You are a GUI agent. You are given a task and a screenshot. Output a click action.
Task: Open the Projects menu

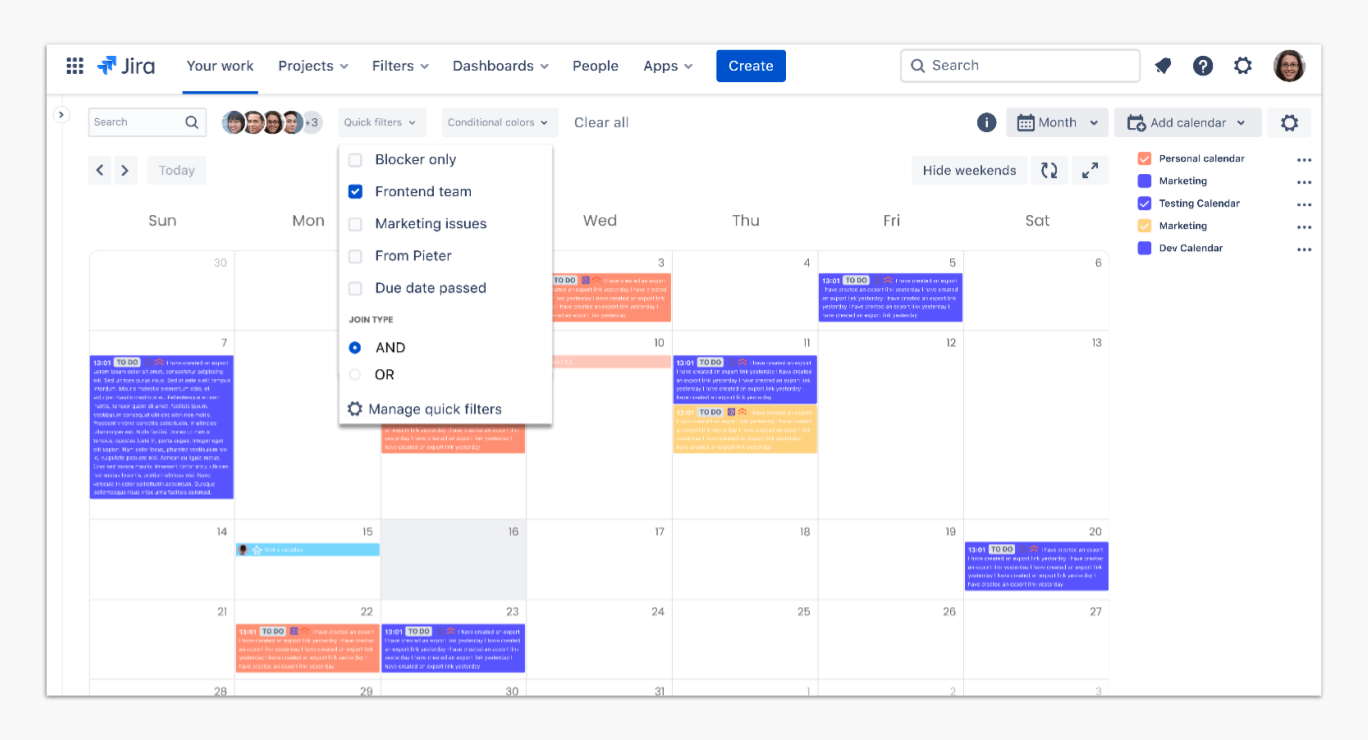click(x=313, y=66)
